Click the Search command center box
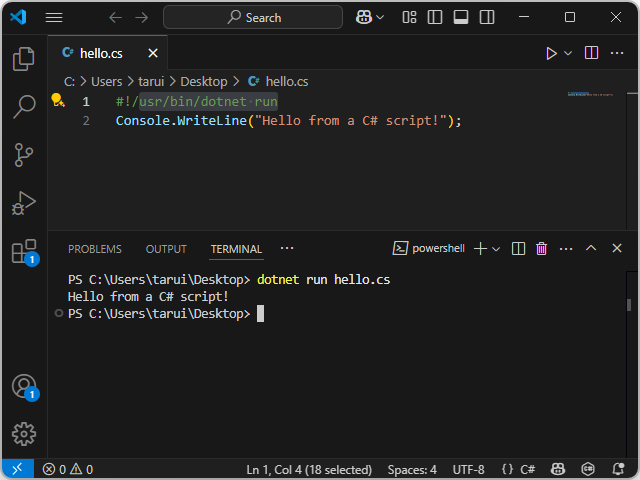The height and width of the screenshot is (480, 640). [x=253, y=17]
